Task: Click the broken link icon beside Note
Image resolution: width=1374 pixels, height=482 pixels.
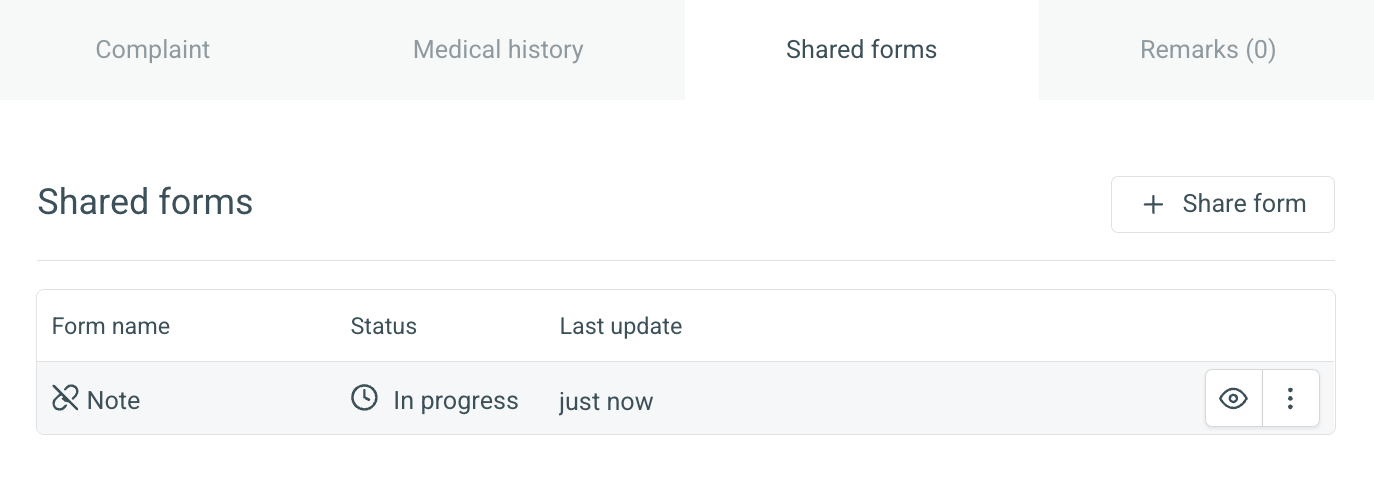Action: coord(65,398)
